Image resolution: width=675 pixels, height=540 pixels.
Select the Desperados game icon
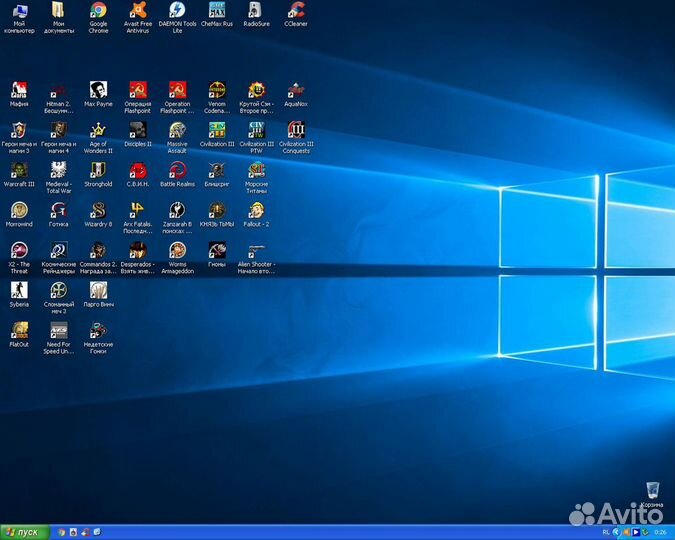pos(138,258)
